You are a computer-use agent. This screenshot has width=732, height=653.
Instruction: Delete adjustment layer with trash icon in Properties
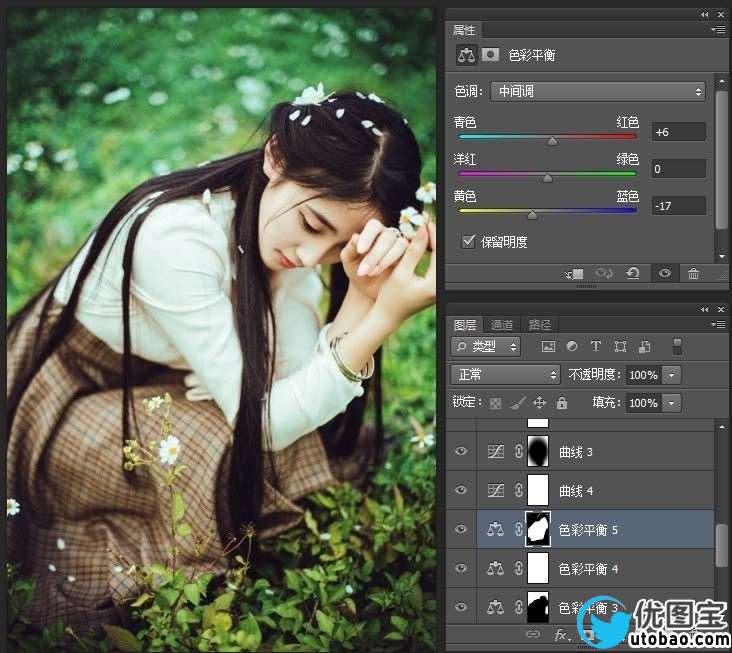click(693, 274)
